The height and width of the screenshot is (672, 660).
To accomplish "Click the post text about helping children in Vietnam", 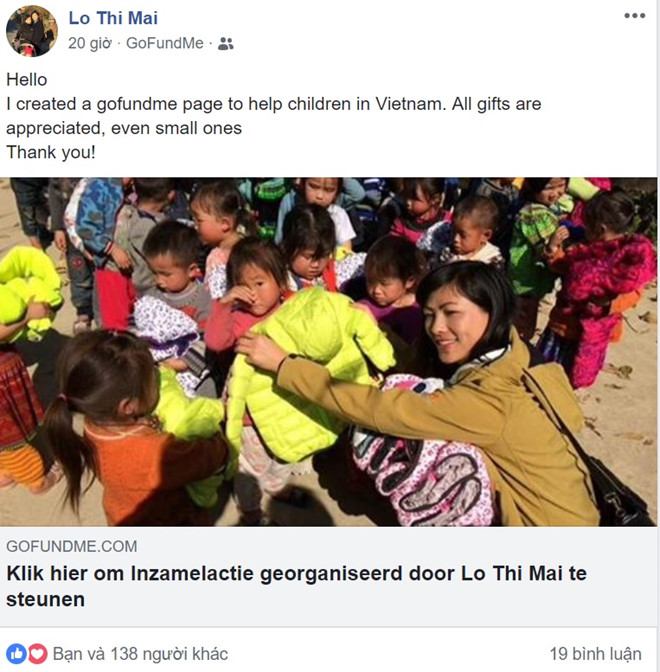I will [273, 116].
